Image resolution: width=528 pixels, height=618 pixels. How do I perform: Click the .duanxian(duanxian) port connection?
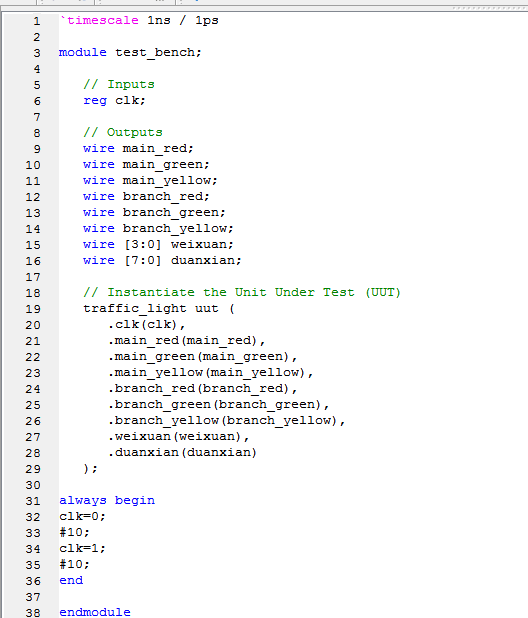(182, 452)
